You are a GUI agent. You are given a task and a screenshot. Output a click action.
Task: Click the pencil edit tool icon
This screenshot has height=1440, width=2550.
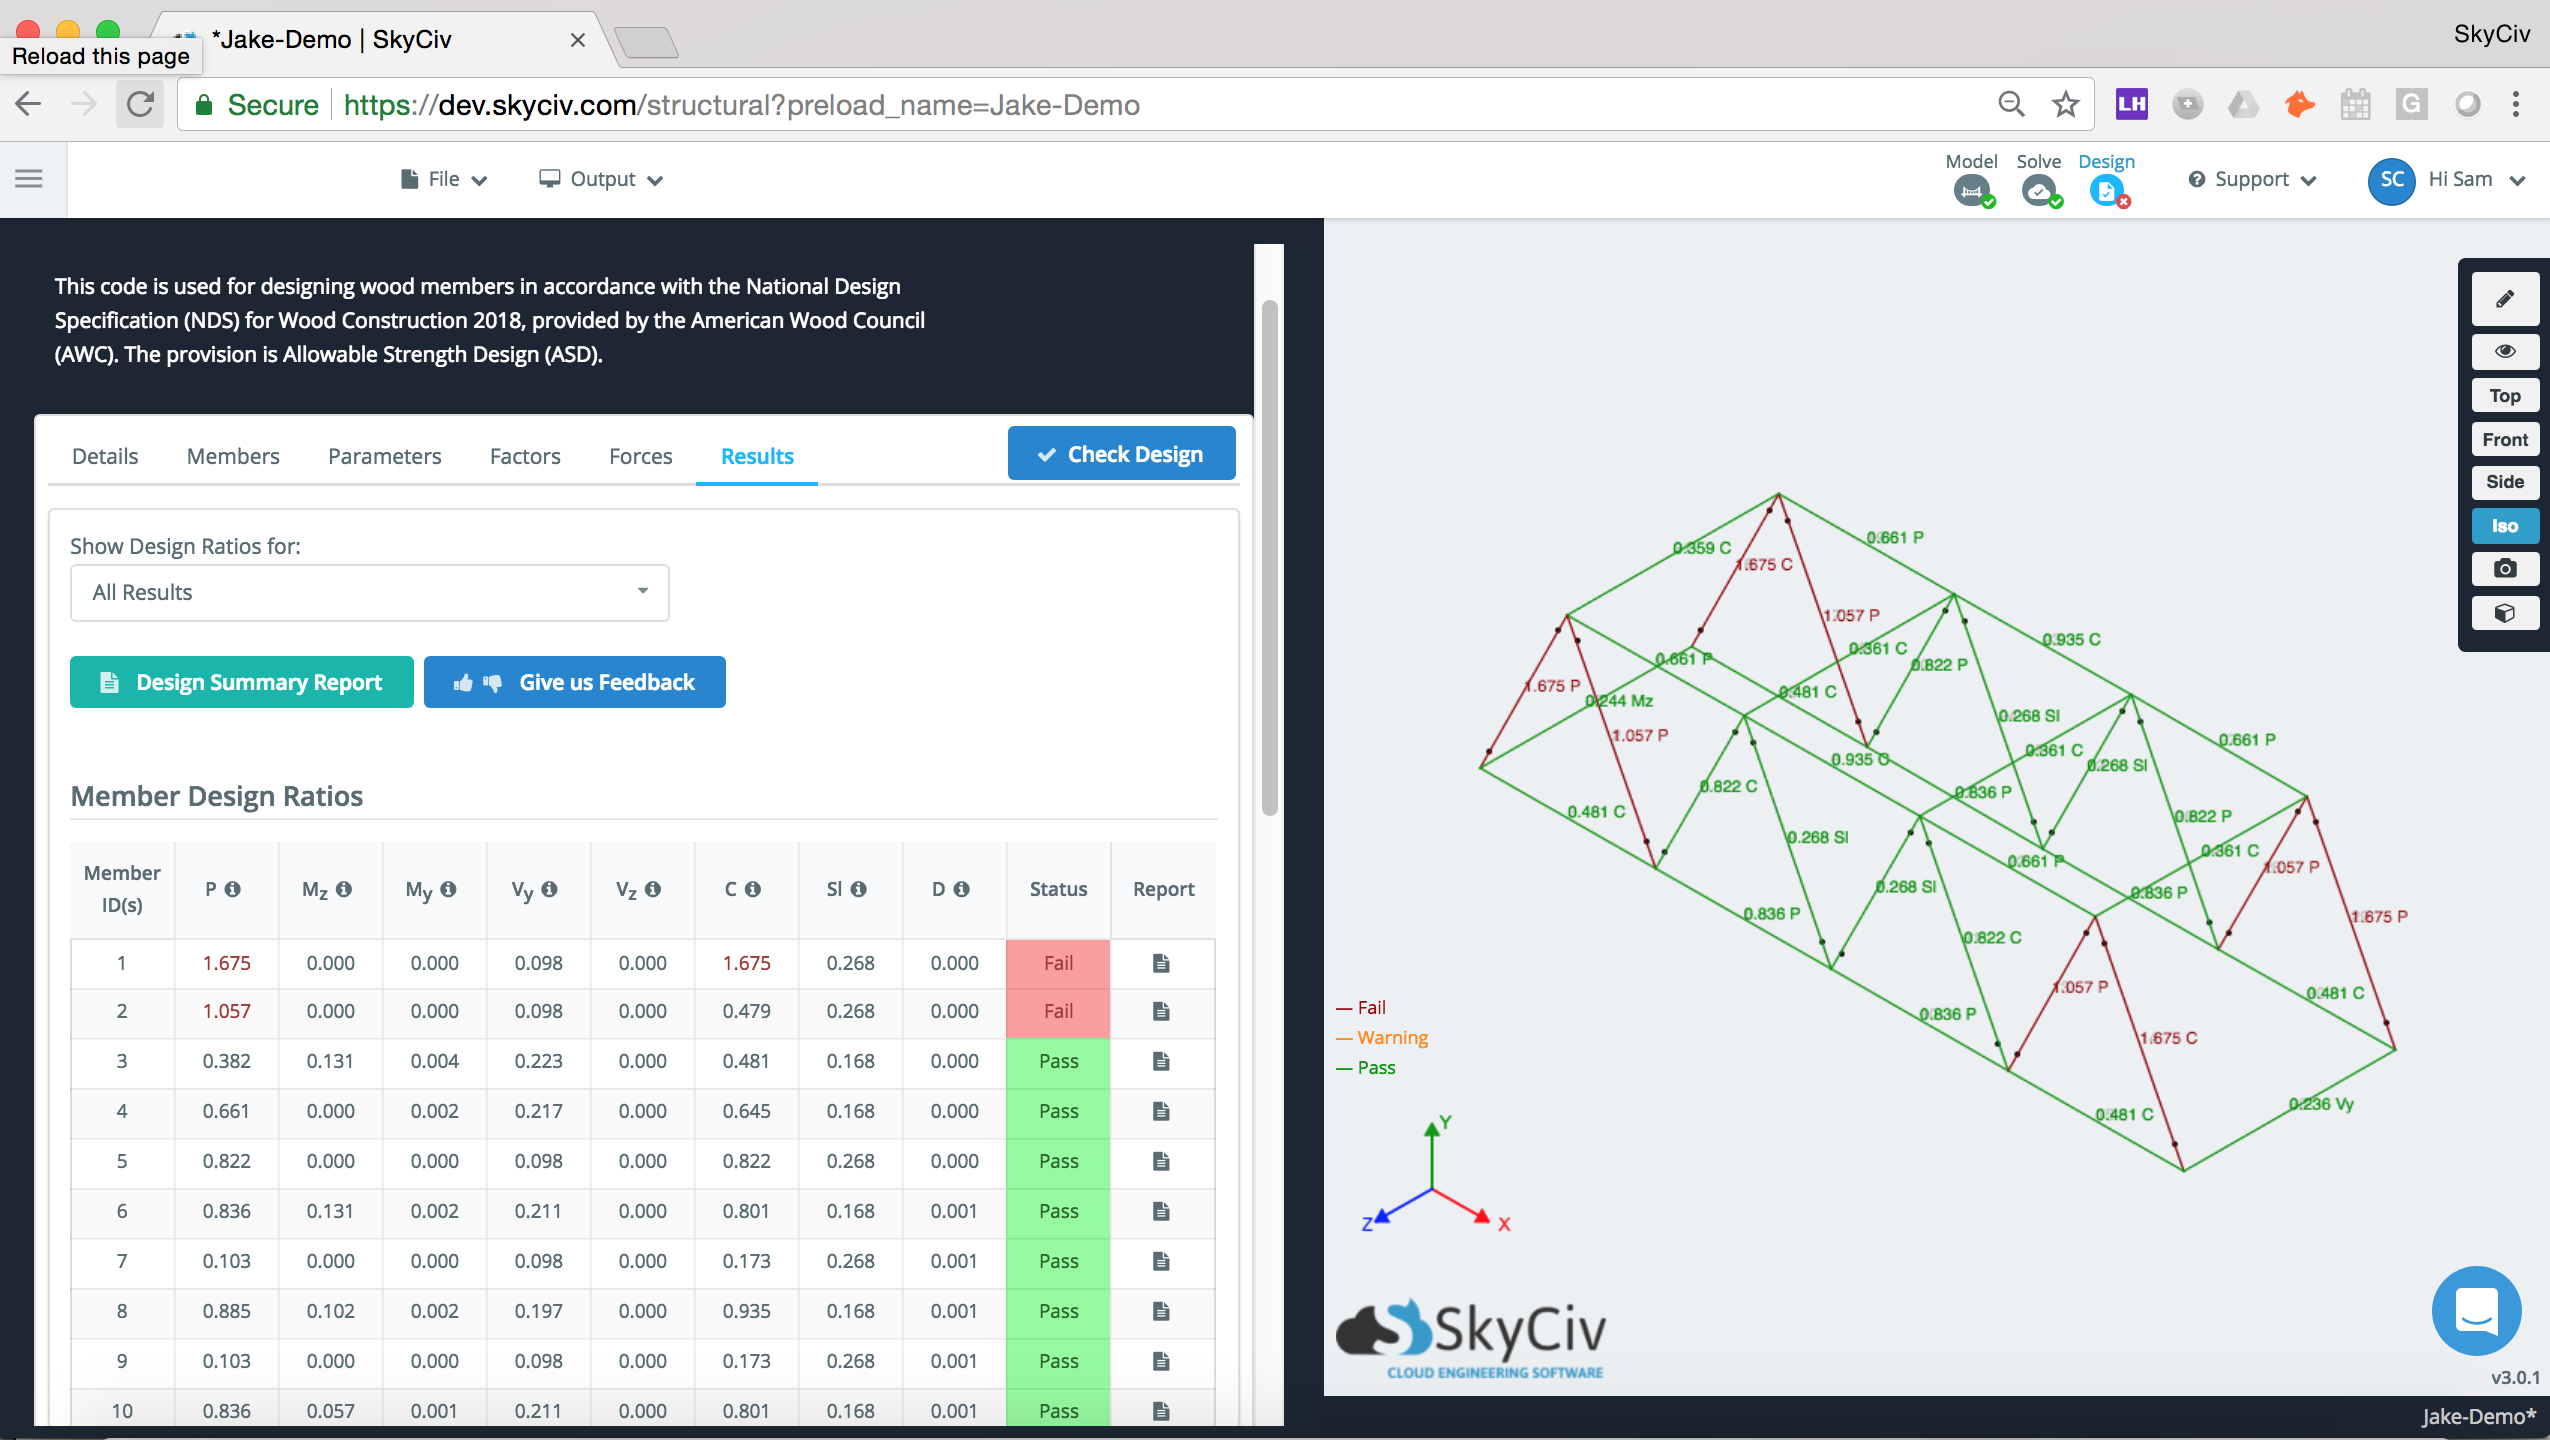[2506, 300]
